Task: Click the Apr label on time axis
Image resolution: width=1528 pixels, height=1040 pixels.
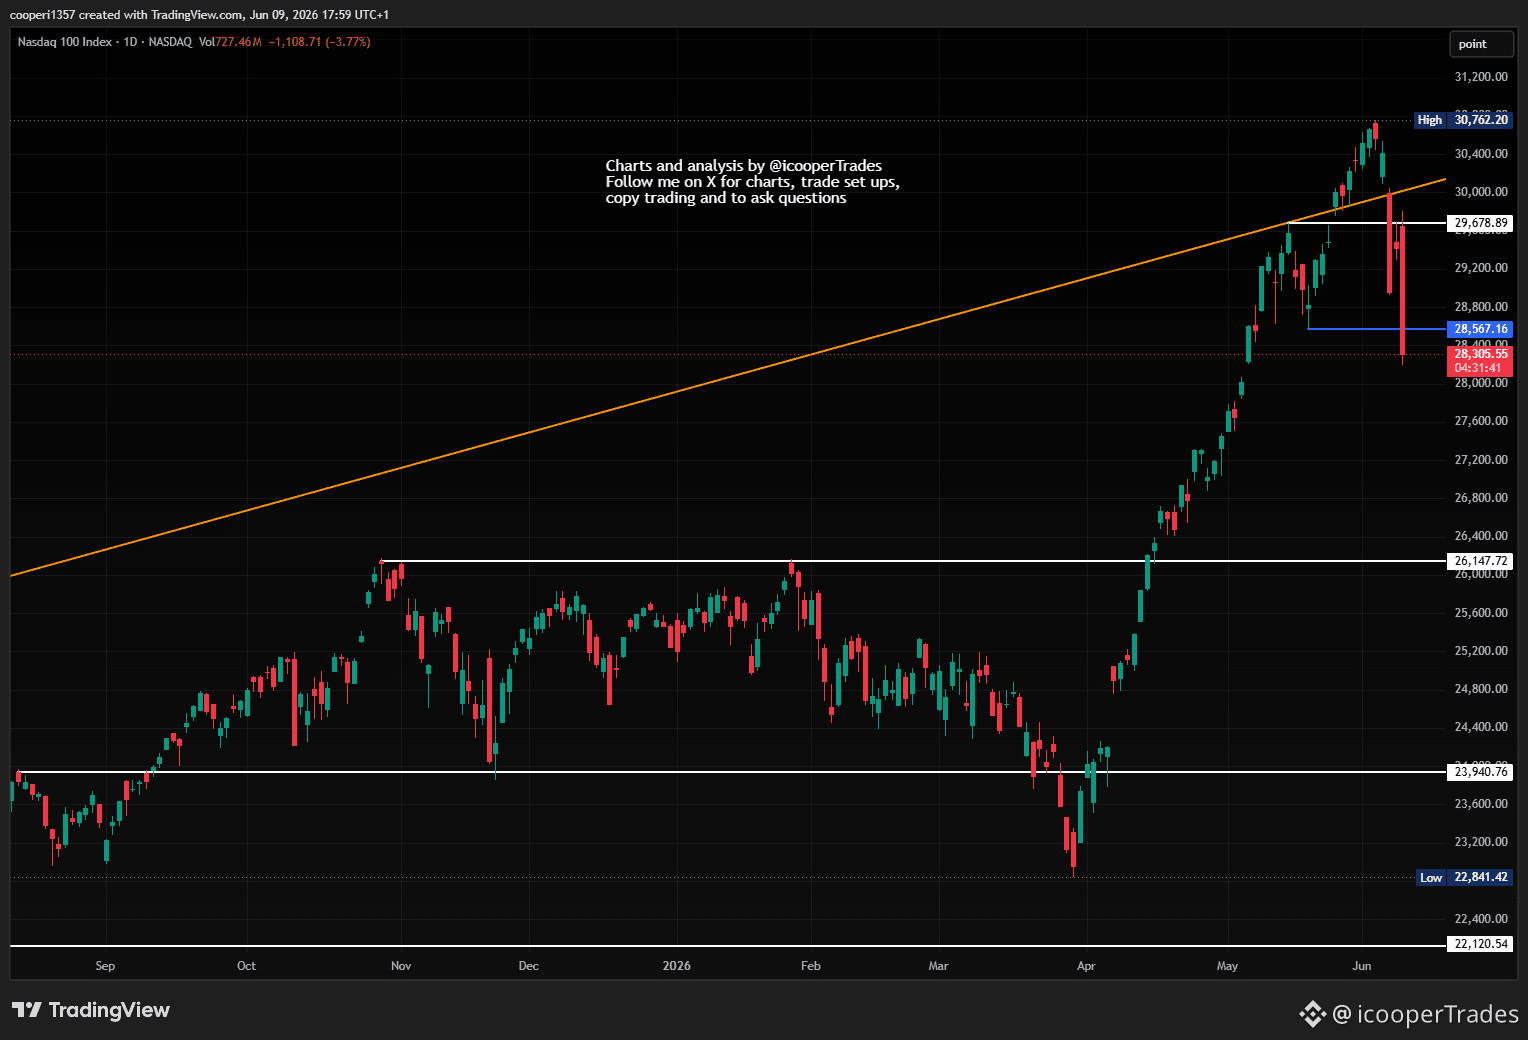Action: pyautogui.click(x=1086, y=966)
